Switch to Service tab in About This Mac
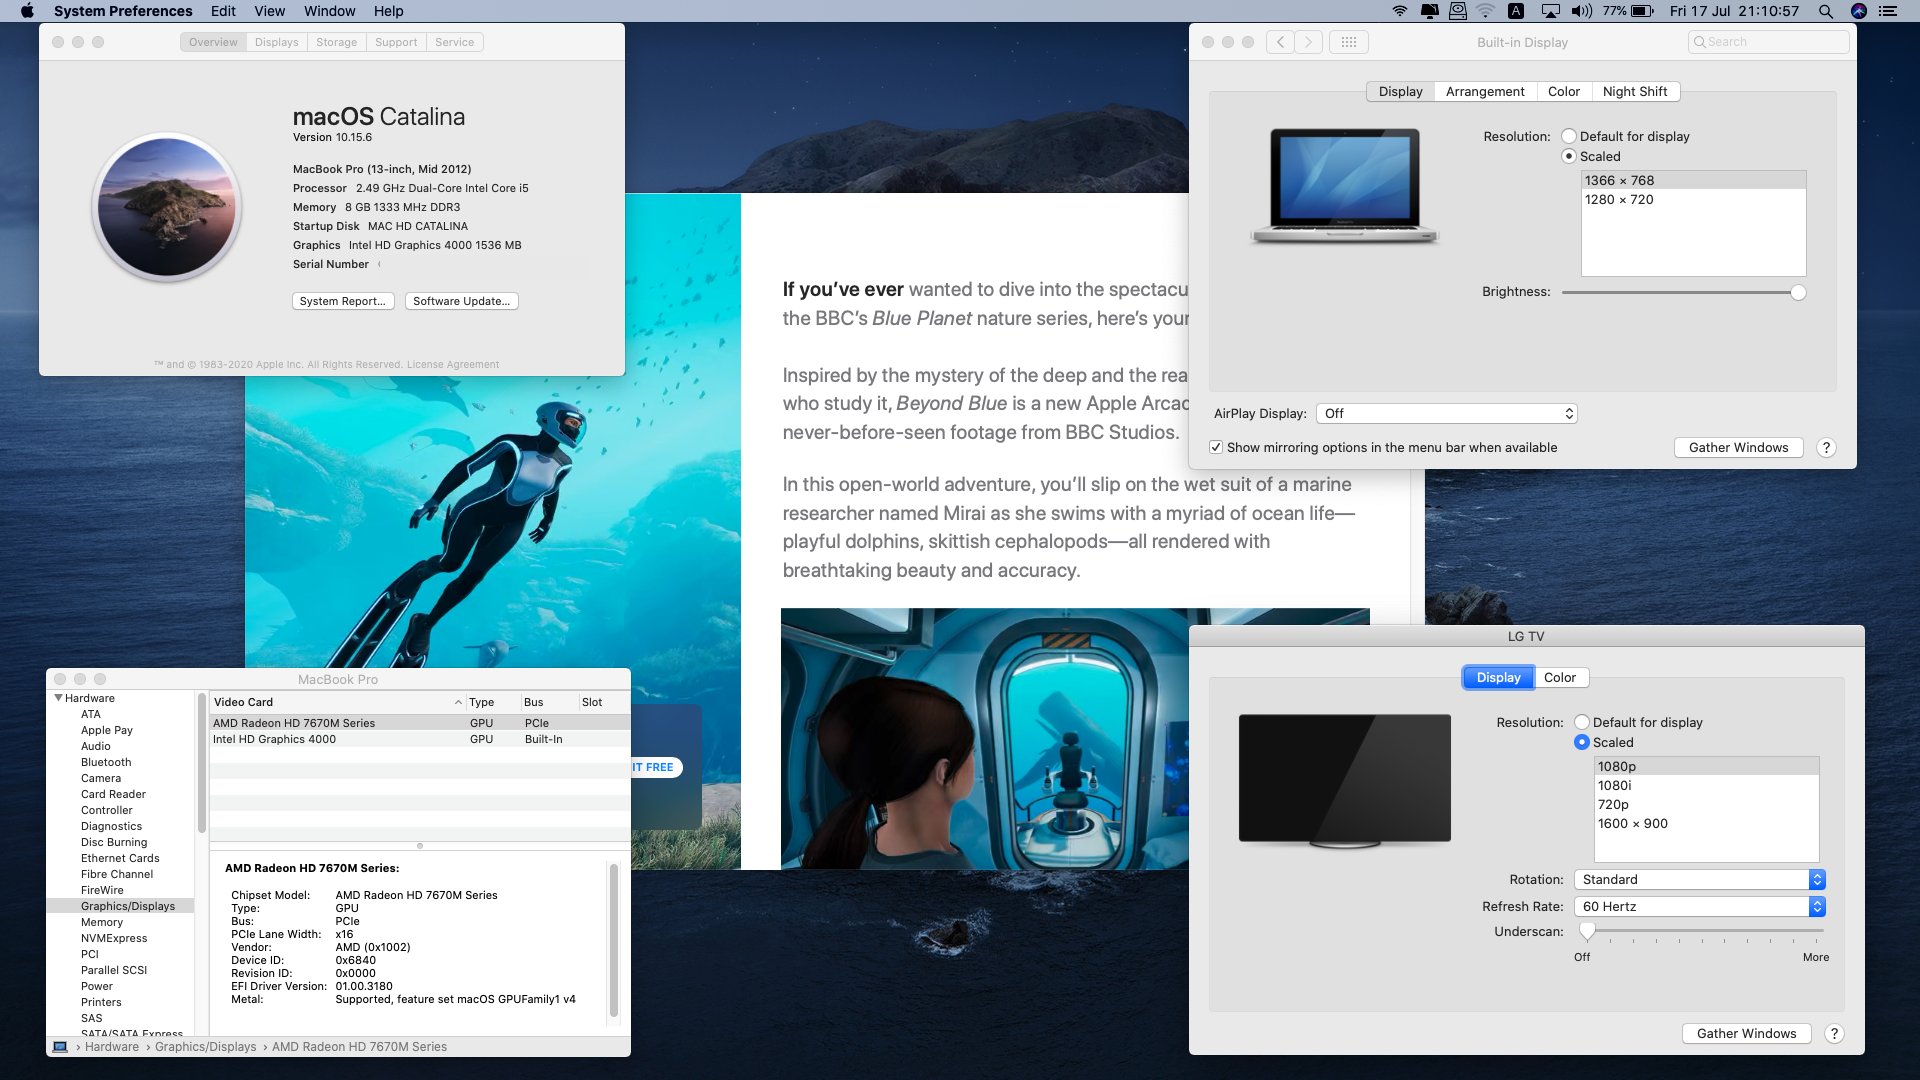The height and width of the screenshot is (1080, 1920). [454, 42]
